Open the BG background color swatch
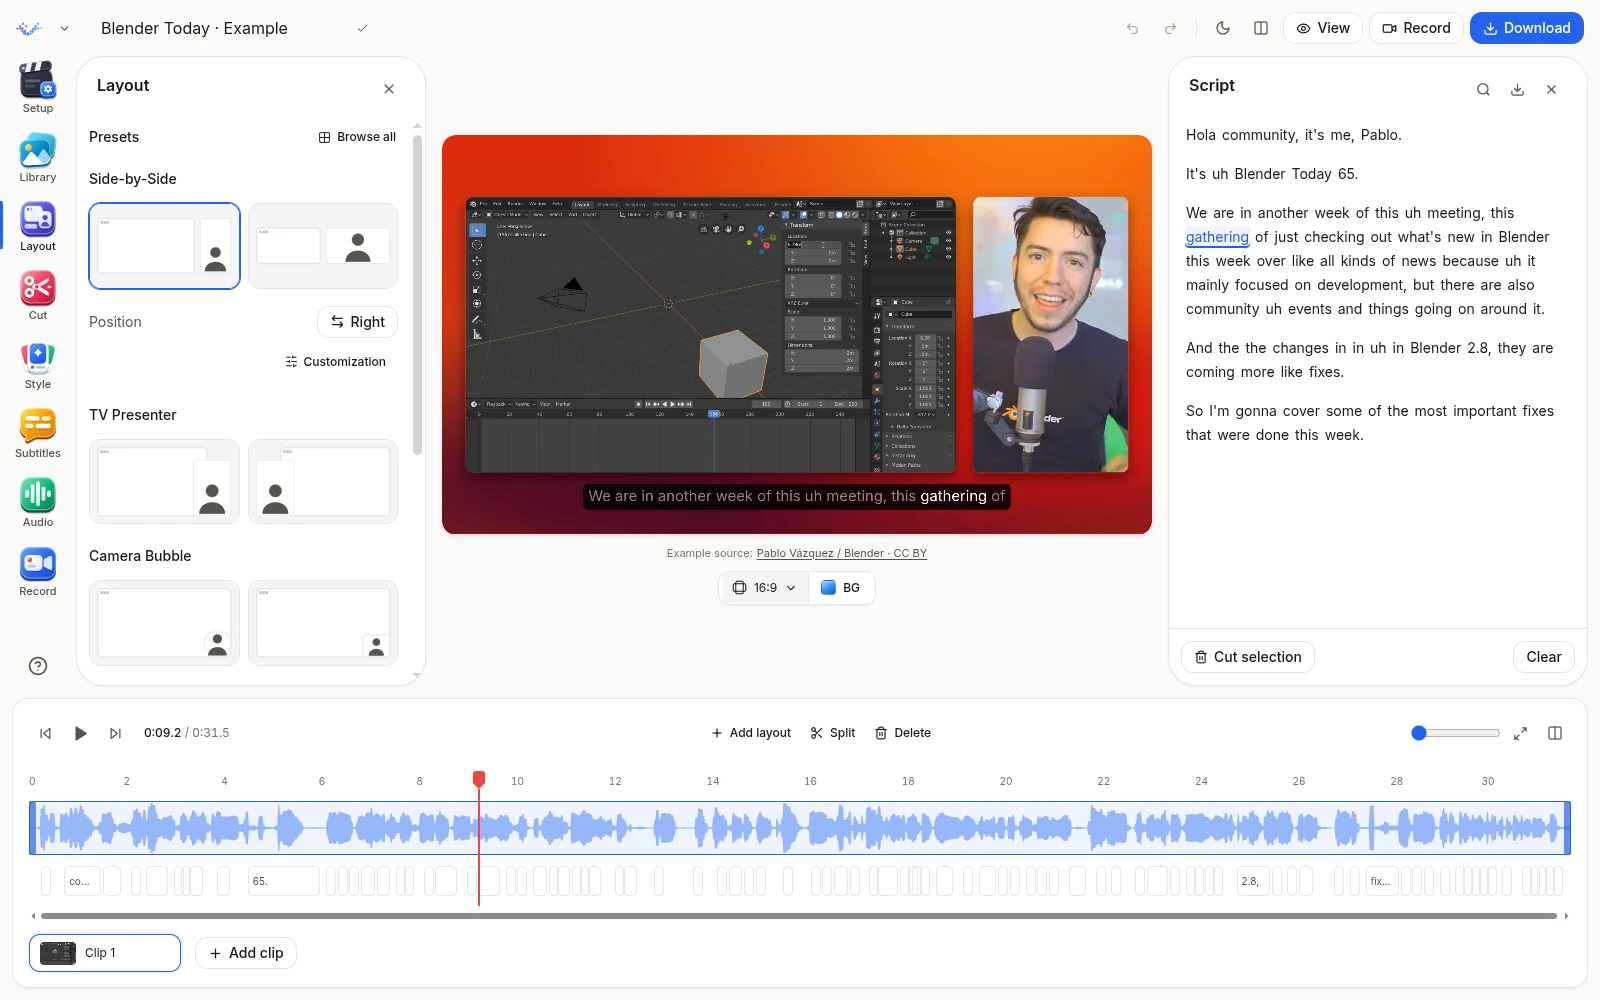1600x1000 pixels. [x=840, y=588]
